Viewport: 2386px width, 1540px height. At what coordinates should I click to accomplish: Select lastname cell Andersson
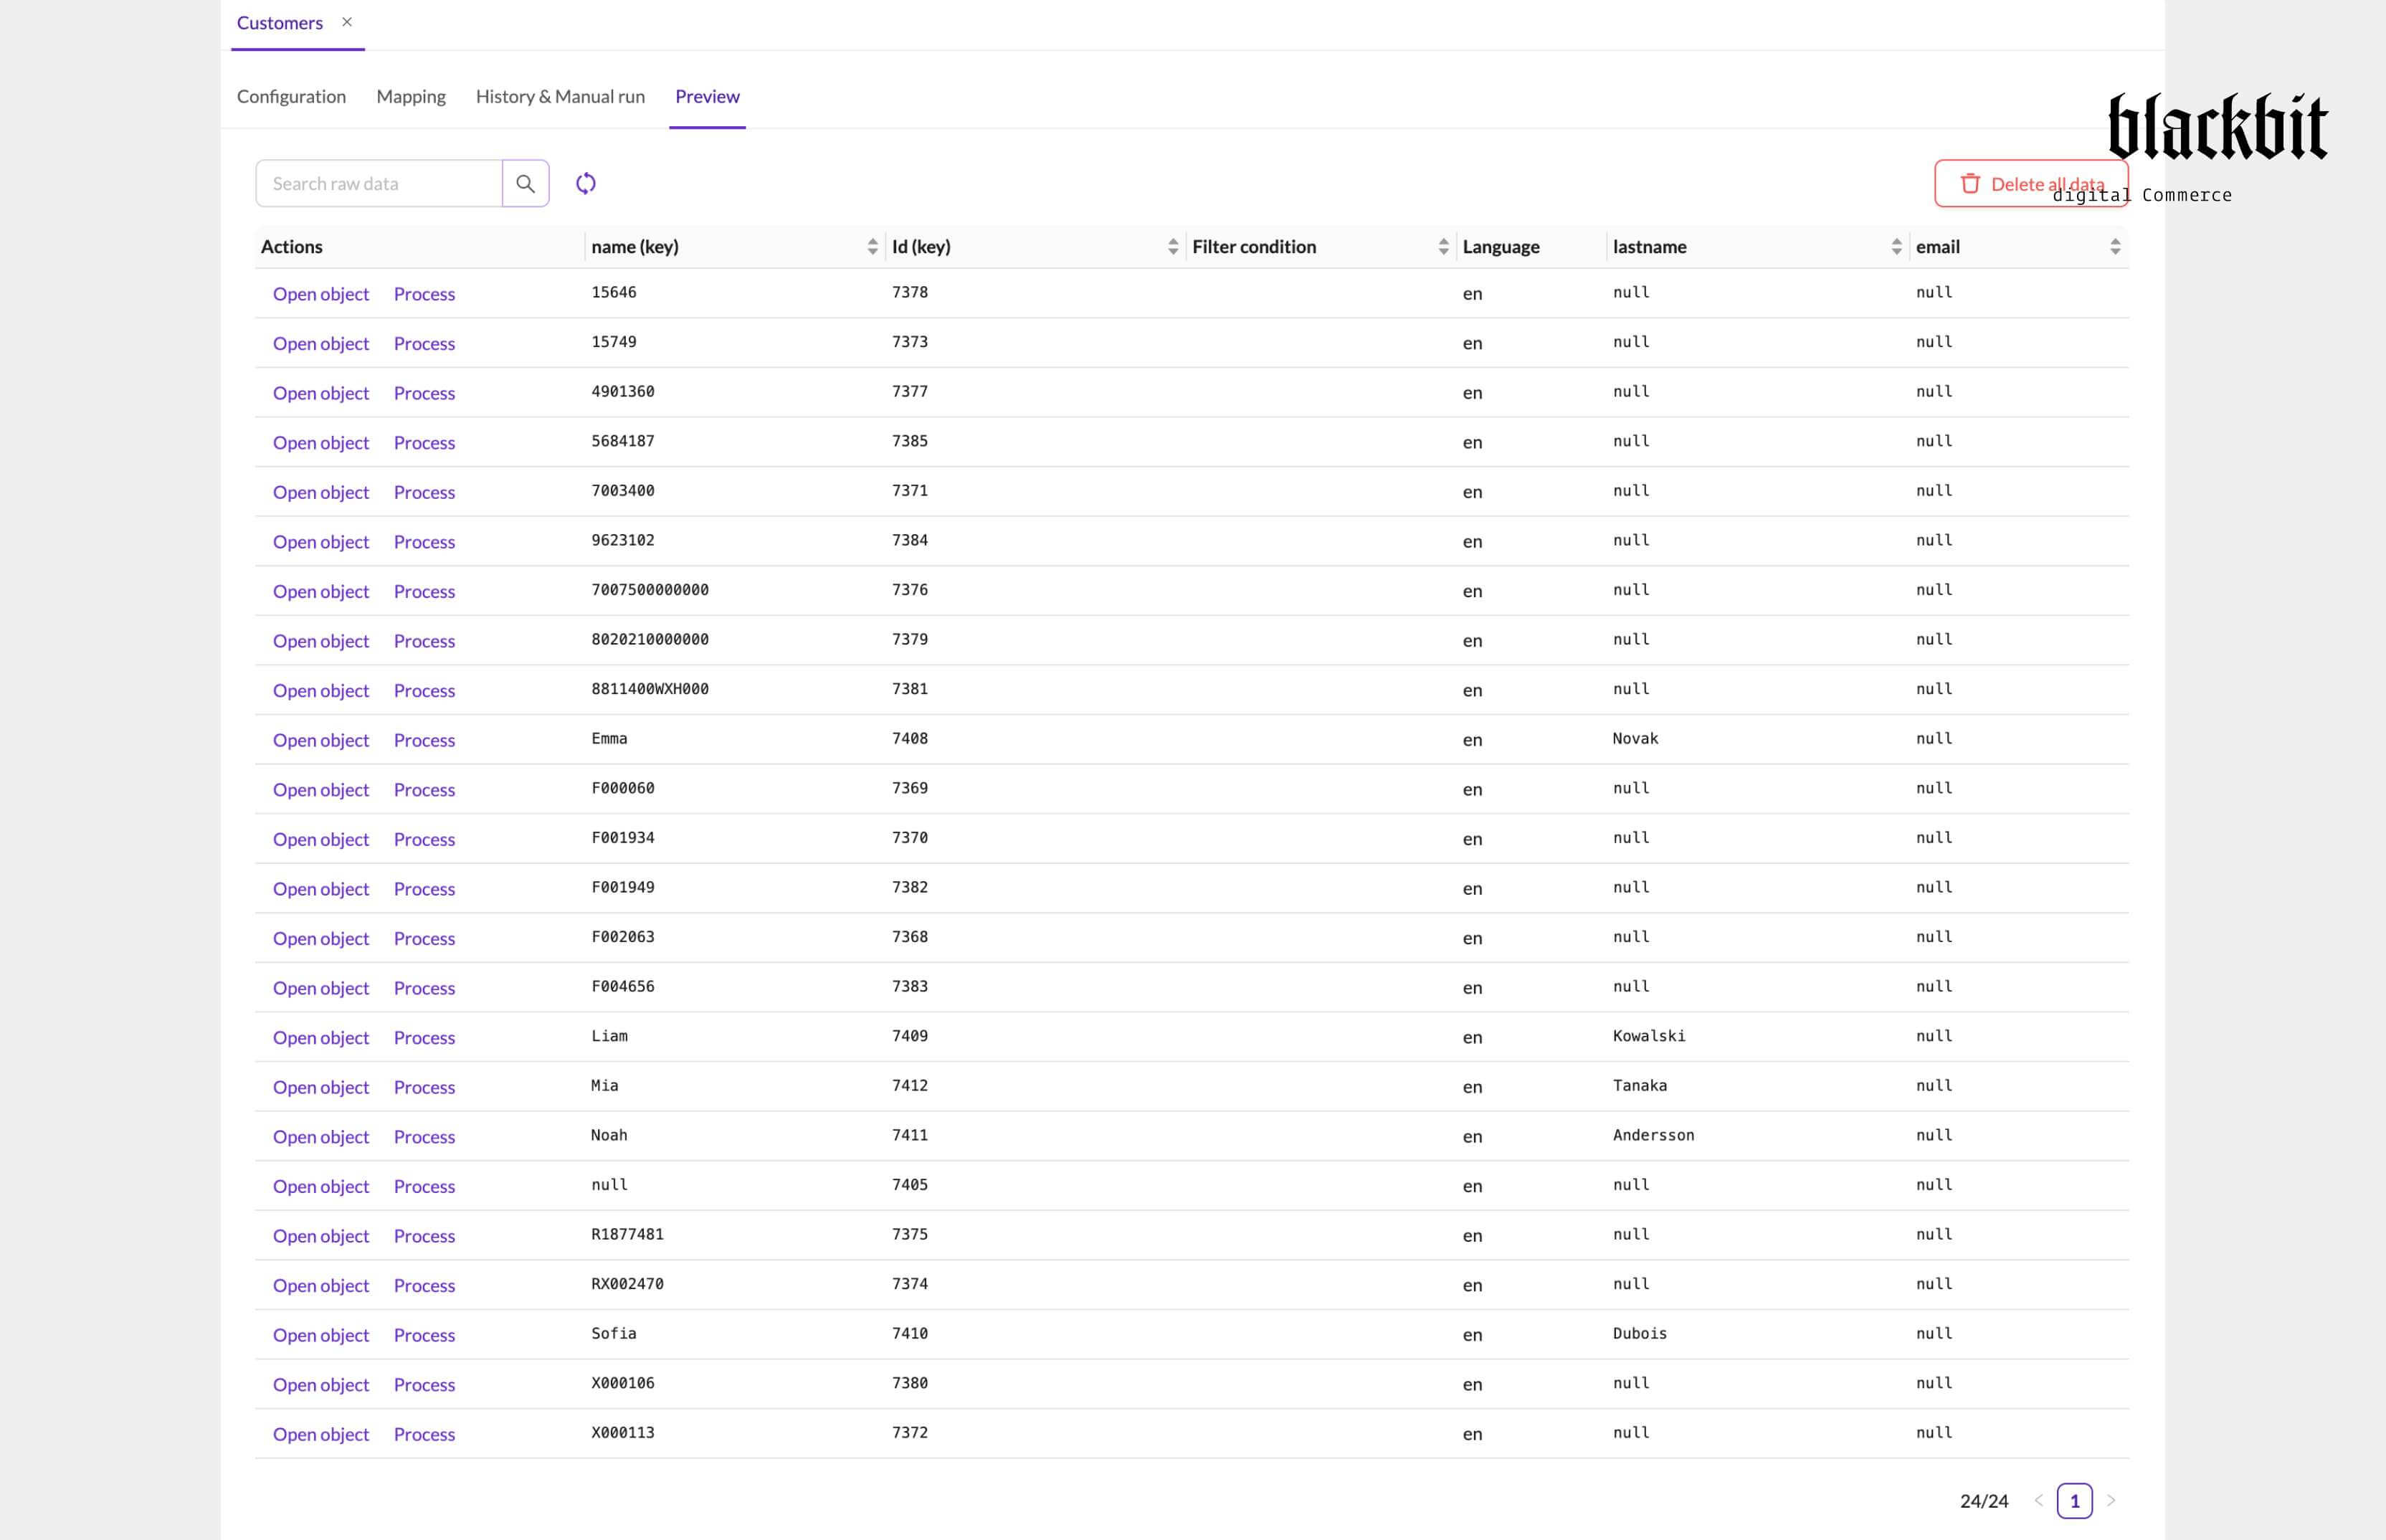[1654, 1135]
